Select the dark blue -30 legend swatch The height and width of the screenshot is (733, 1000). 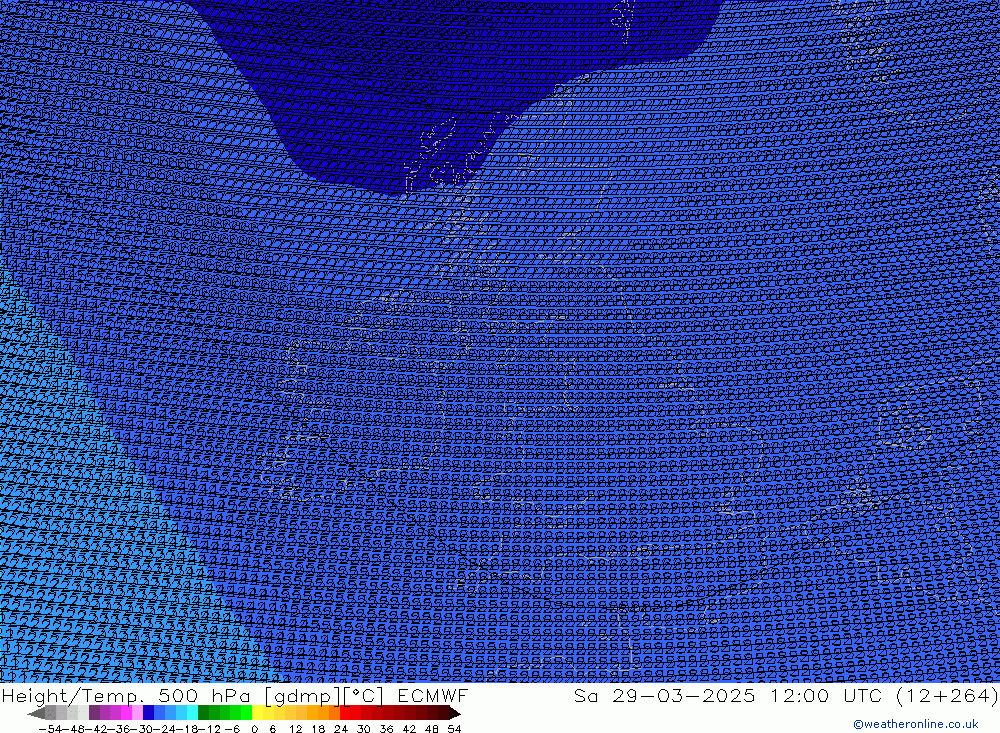click(148, 713)
